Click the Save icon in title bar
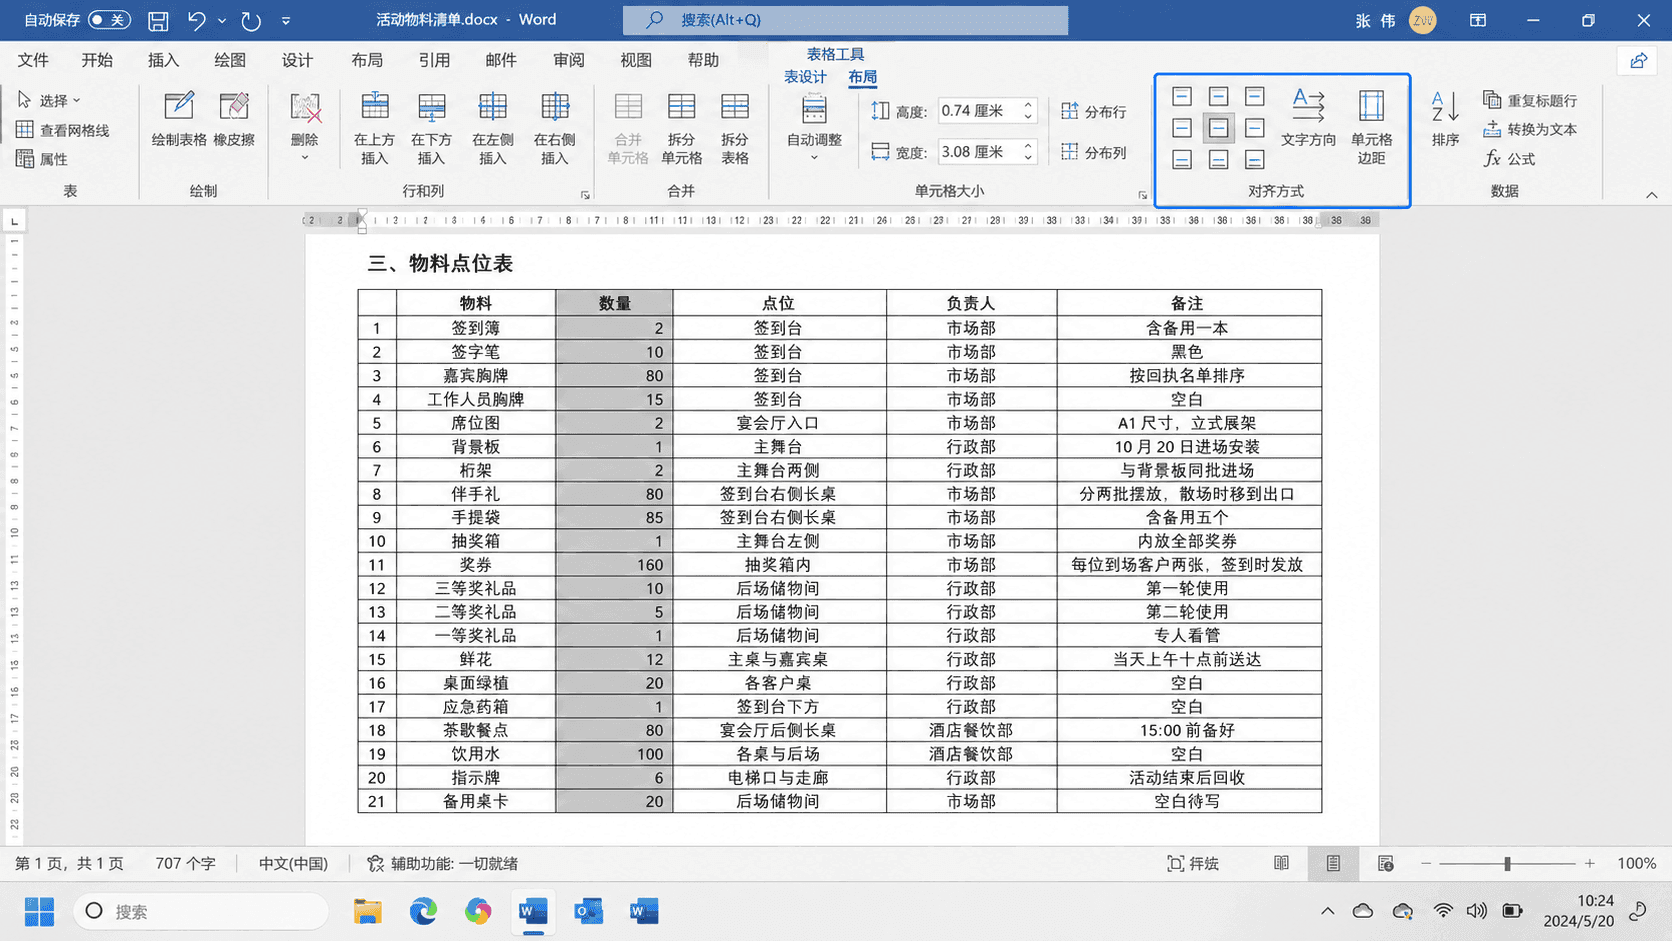Image resolution: width=1672 pixels, height=941 pixels. coord(158,20)
